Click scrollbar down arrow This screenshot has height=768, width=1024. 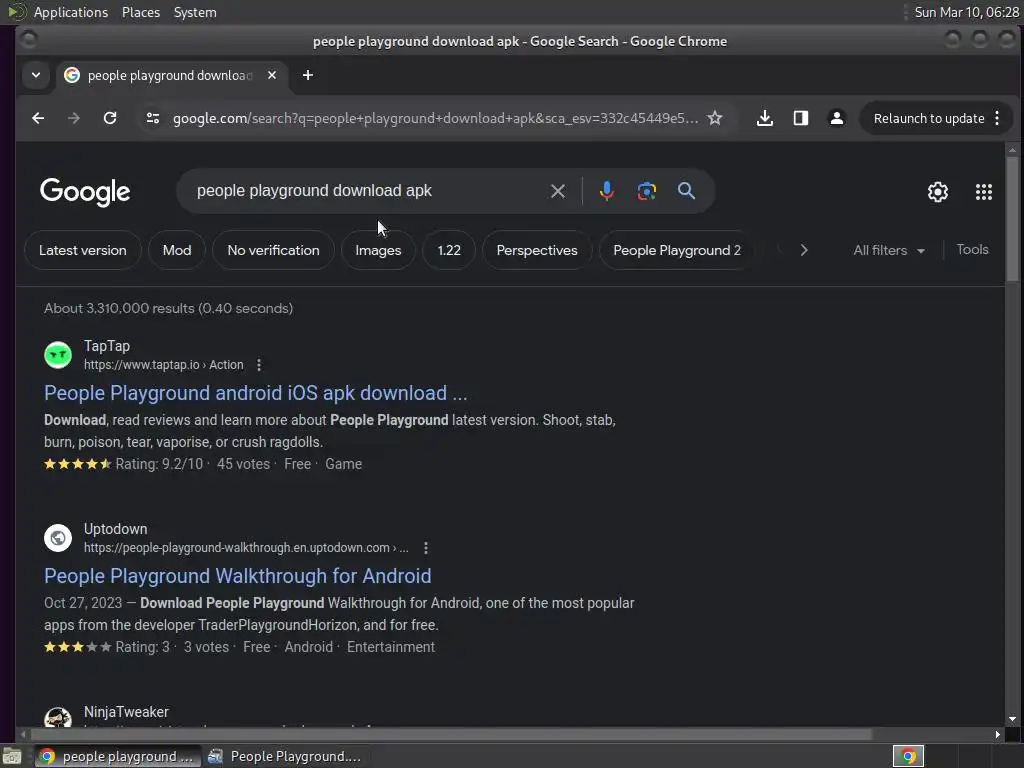coord(1012,718)
